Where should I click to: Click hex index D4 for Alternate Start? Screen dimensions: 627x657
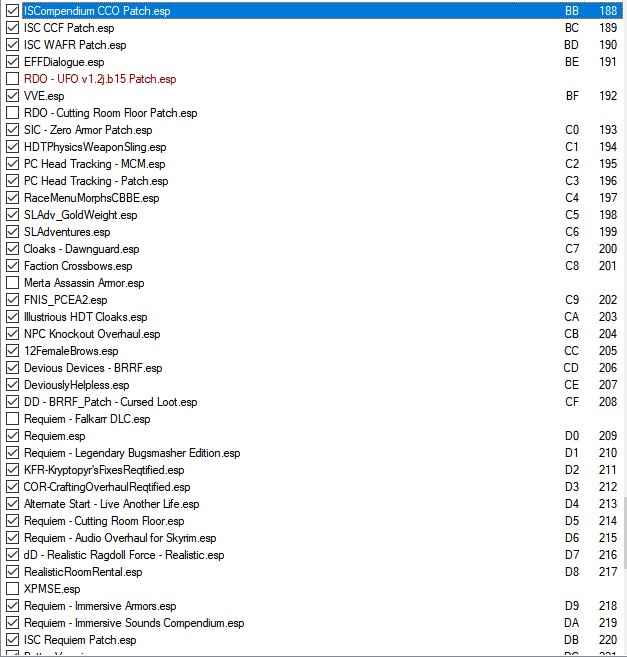click(572, 504)
